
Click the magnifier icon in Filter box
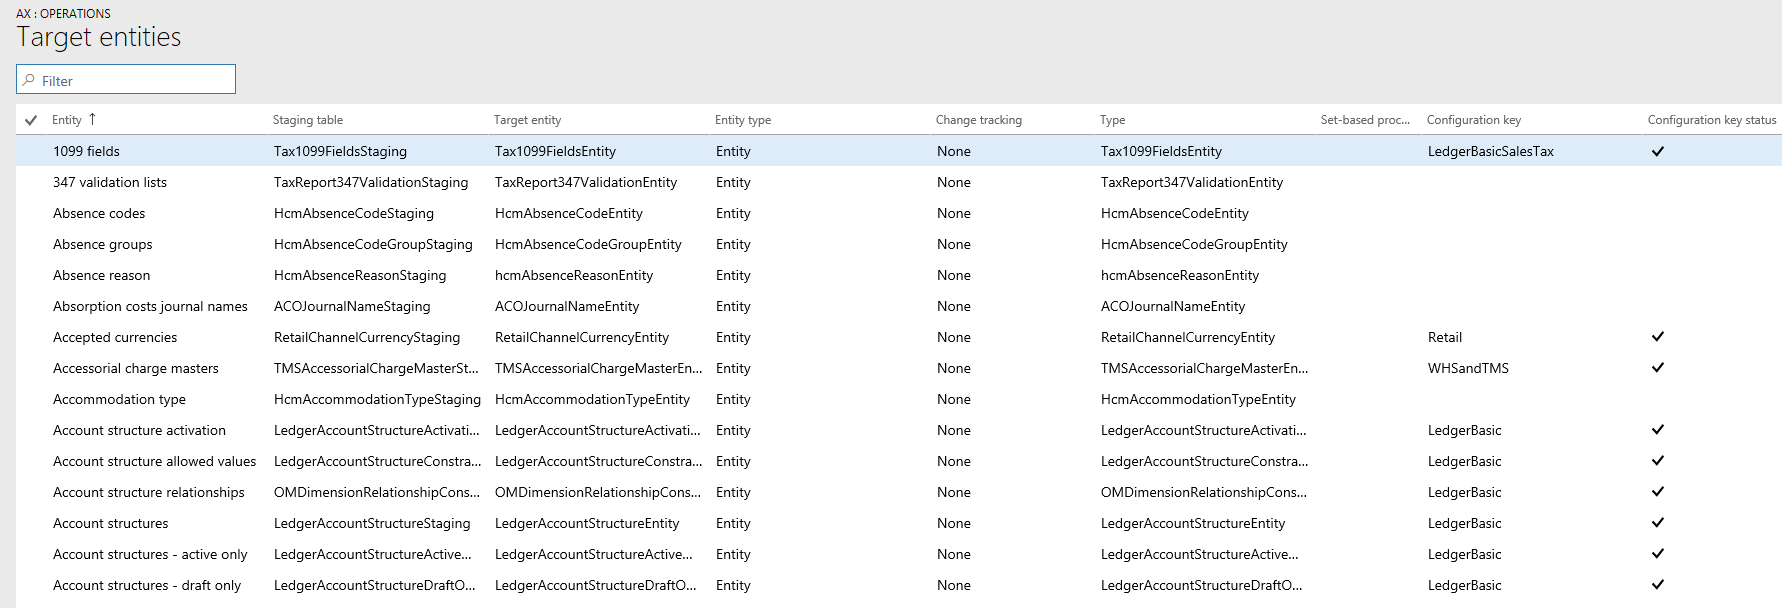(29, 80)
